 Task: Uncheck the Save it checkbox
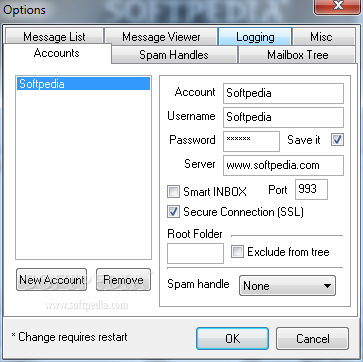click(337, 140)
